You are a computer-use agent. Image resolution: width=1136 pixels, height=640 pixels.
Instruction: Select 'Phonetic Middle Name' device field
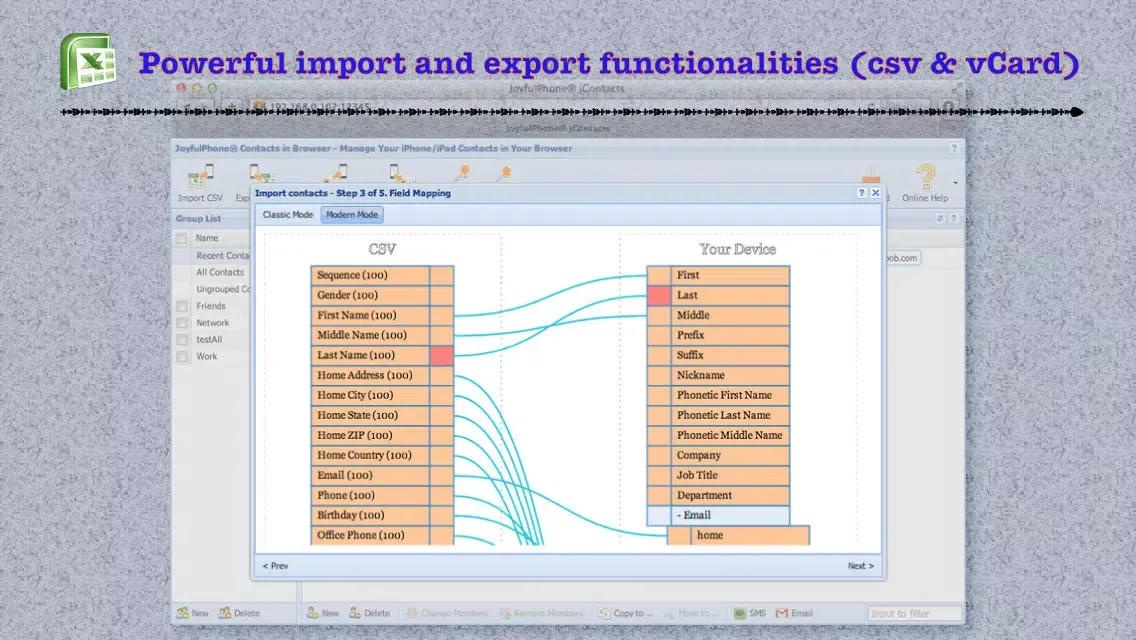tap(730, 435)
